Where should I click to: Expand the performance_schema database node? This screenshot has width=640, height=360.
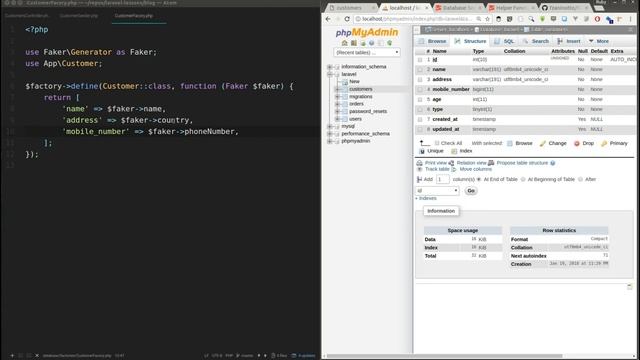pos(329,134)
